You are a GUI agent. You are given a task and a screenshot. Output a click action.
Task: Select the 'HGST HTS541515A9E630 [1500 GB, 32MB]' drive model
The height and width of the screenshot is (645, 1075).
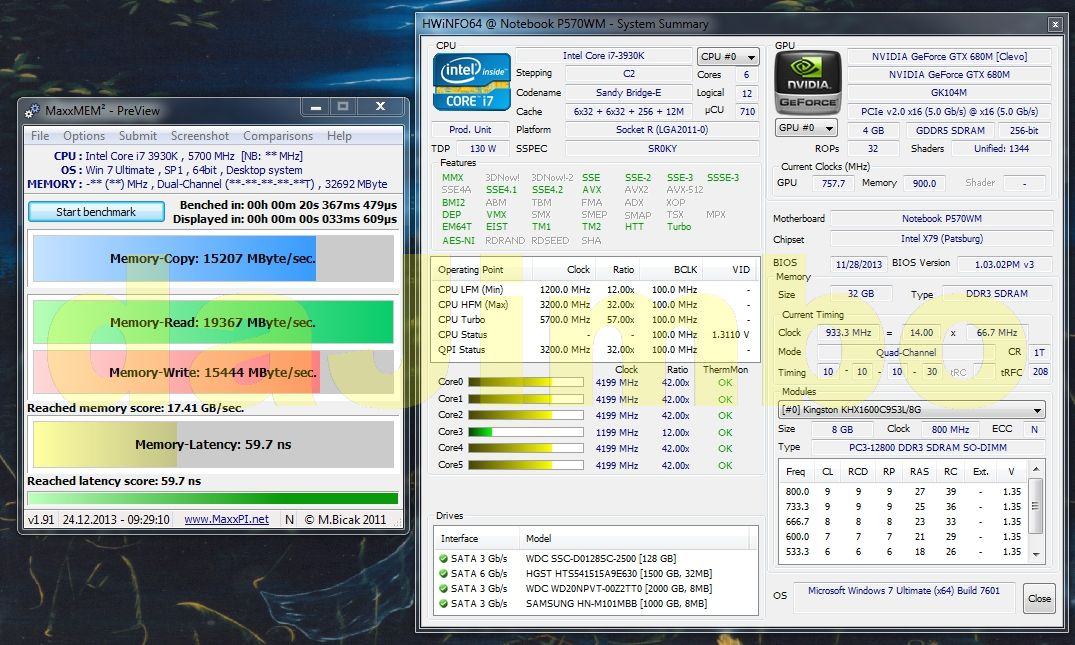tap(618, 574)
